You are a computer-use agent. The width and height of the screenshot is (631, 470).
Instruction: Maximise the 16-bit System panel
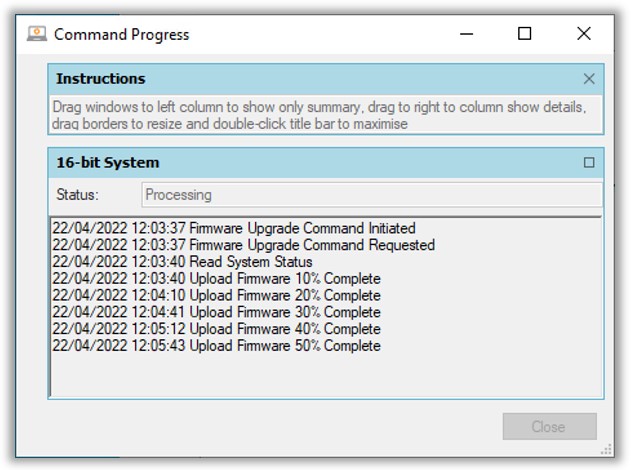pyautogui.click(x=589, y=163)
